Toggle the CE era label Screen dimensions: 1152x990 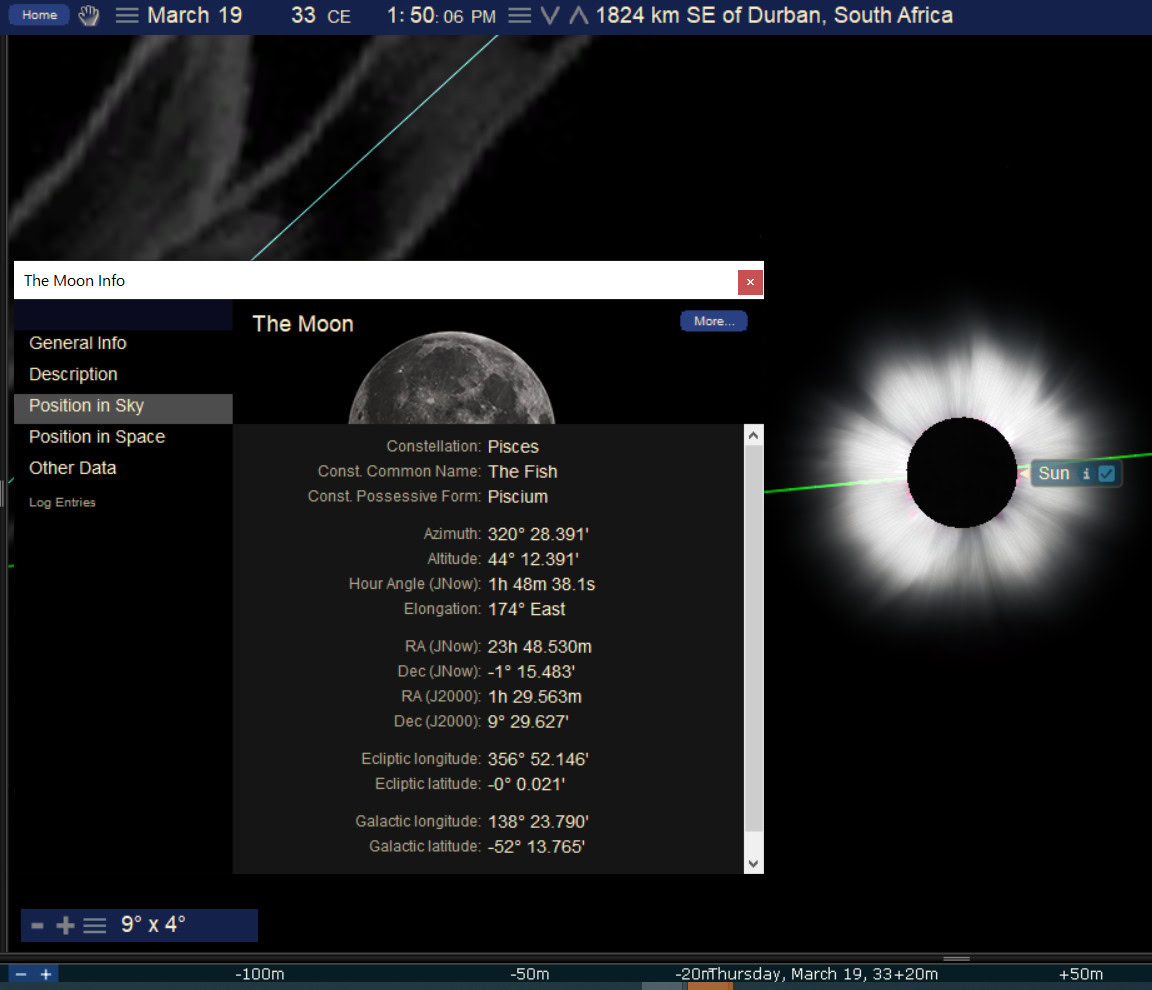[339, 17]
